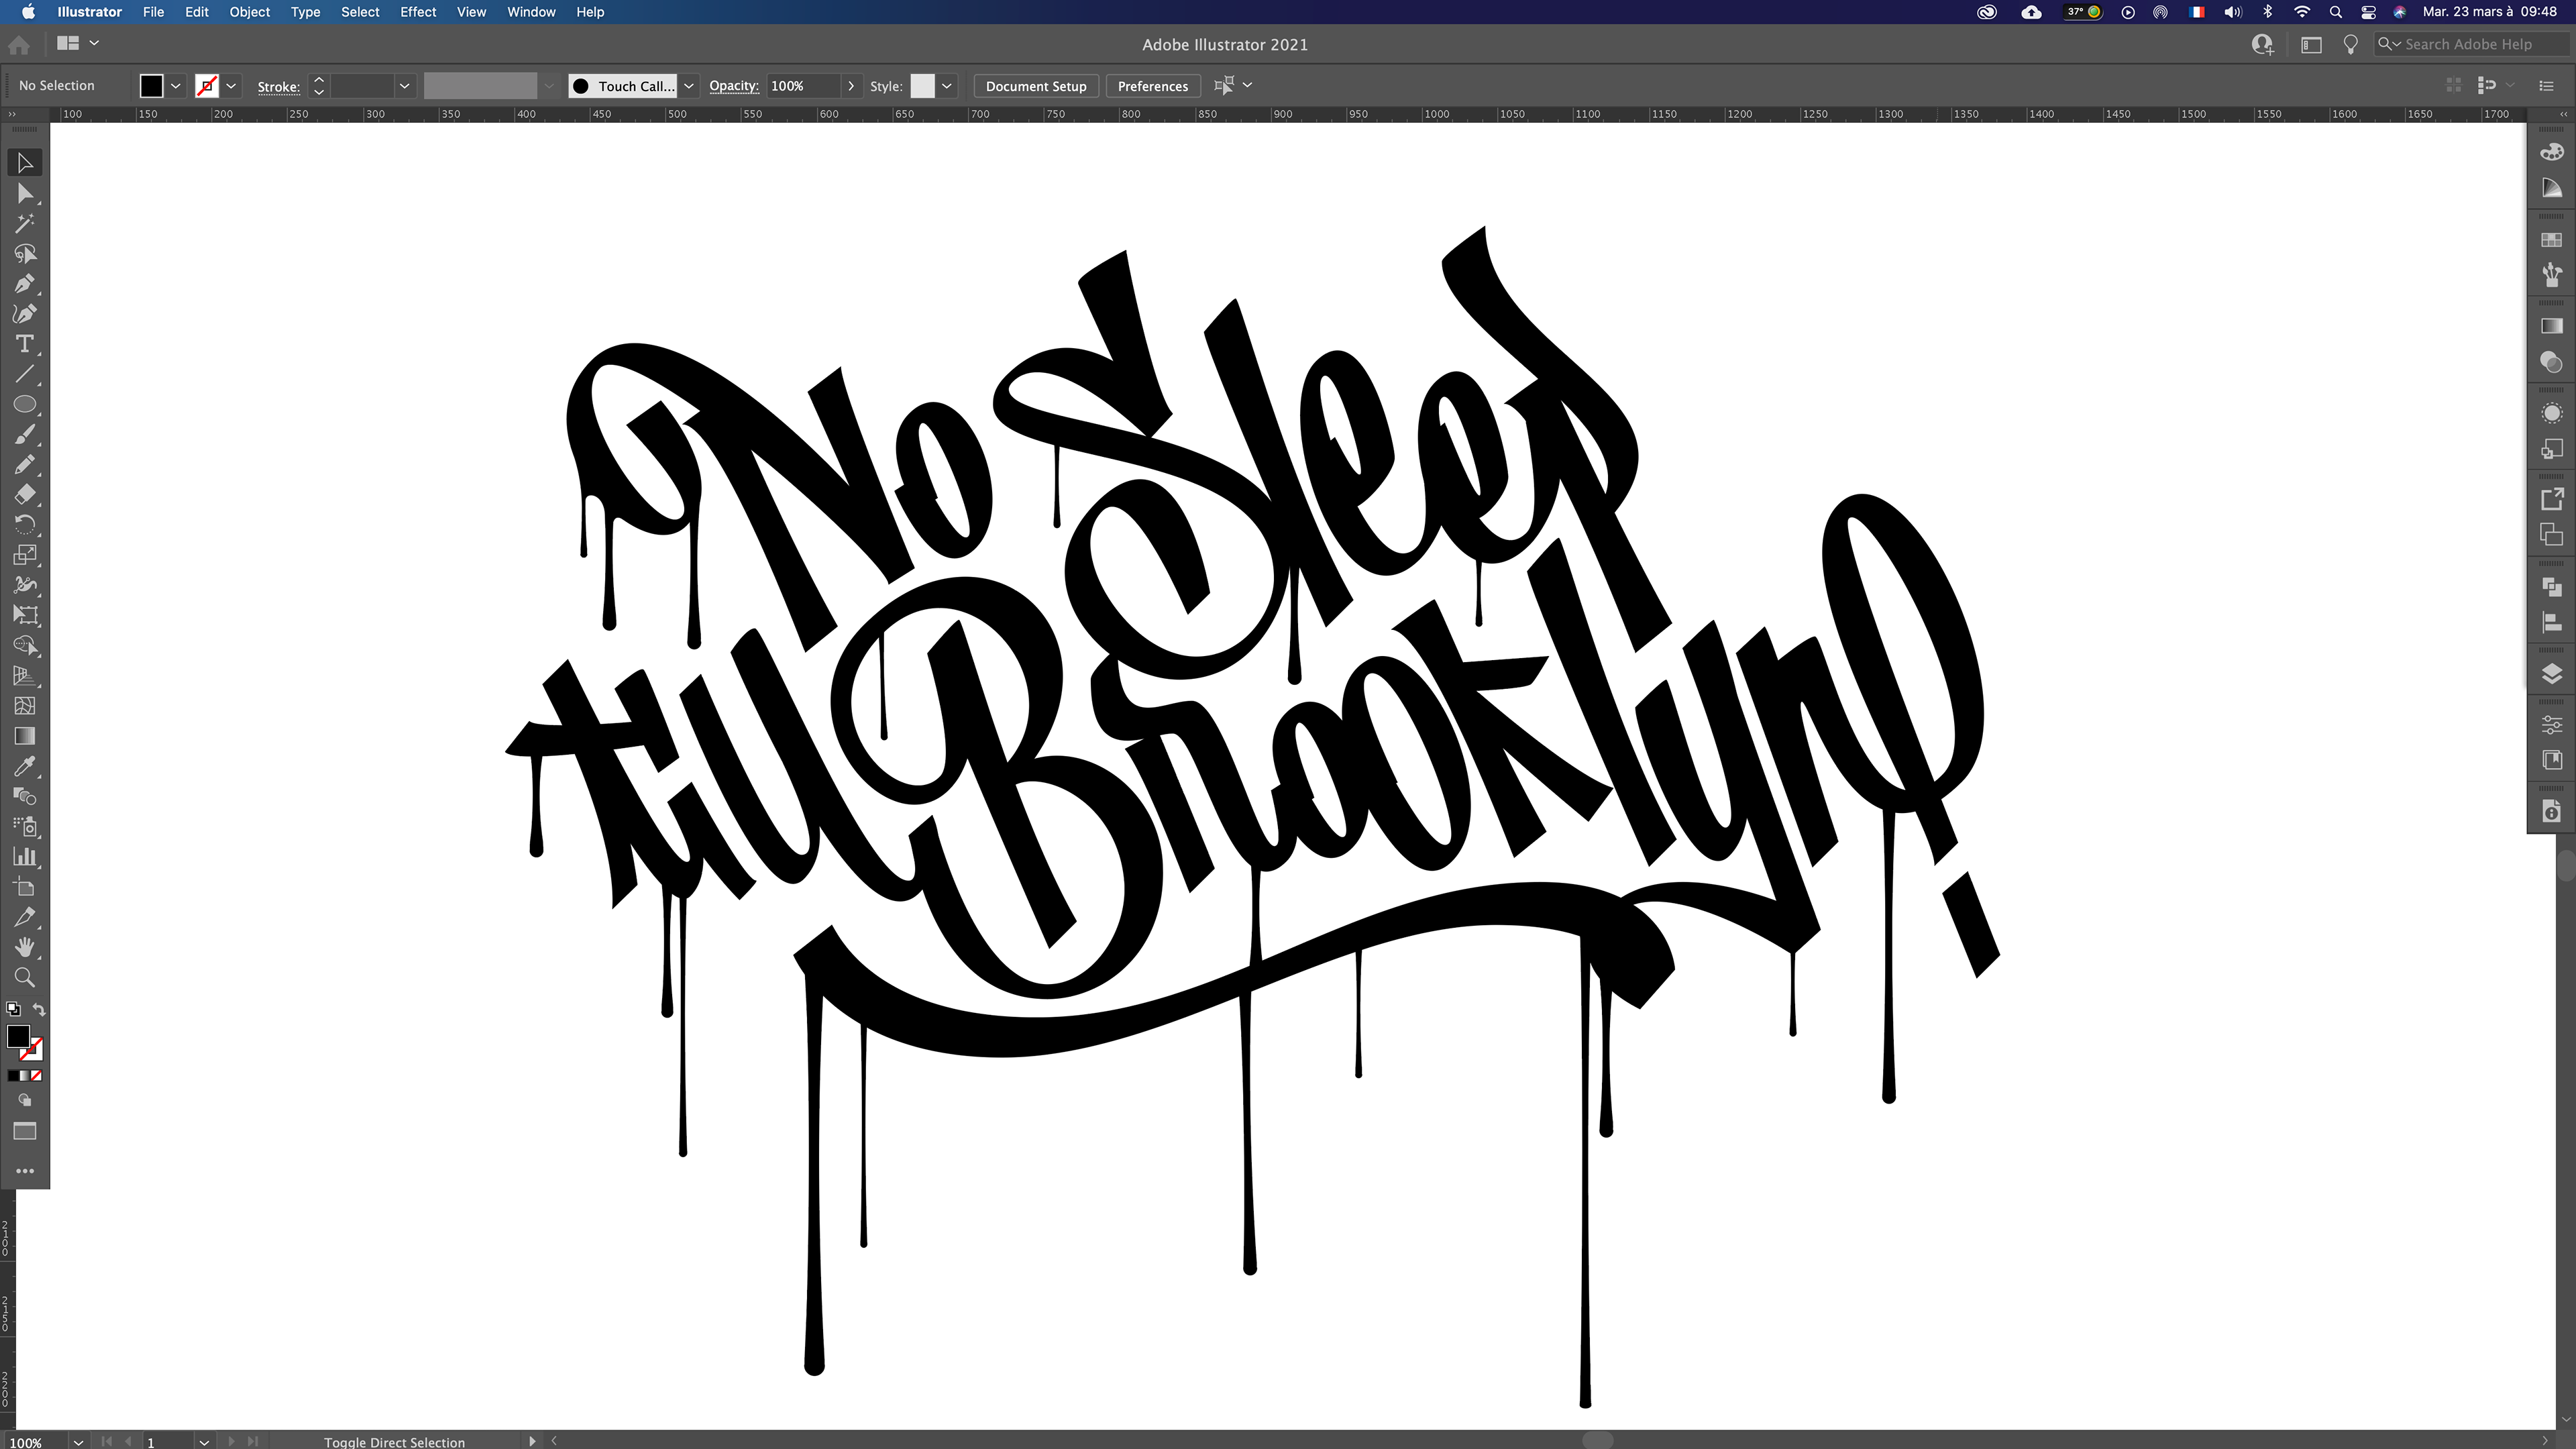Viewport: 2576px width, 1449px height.
Task: Select the Column Graph tool
Action: tap(25, 856)
